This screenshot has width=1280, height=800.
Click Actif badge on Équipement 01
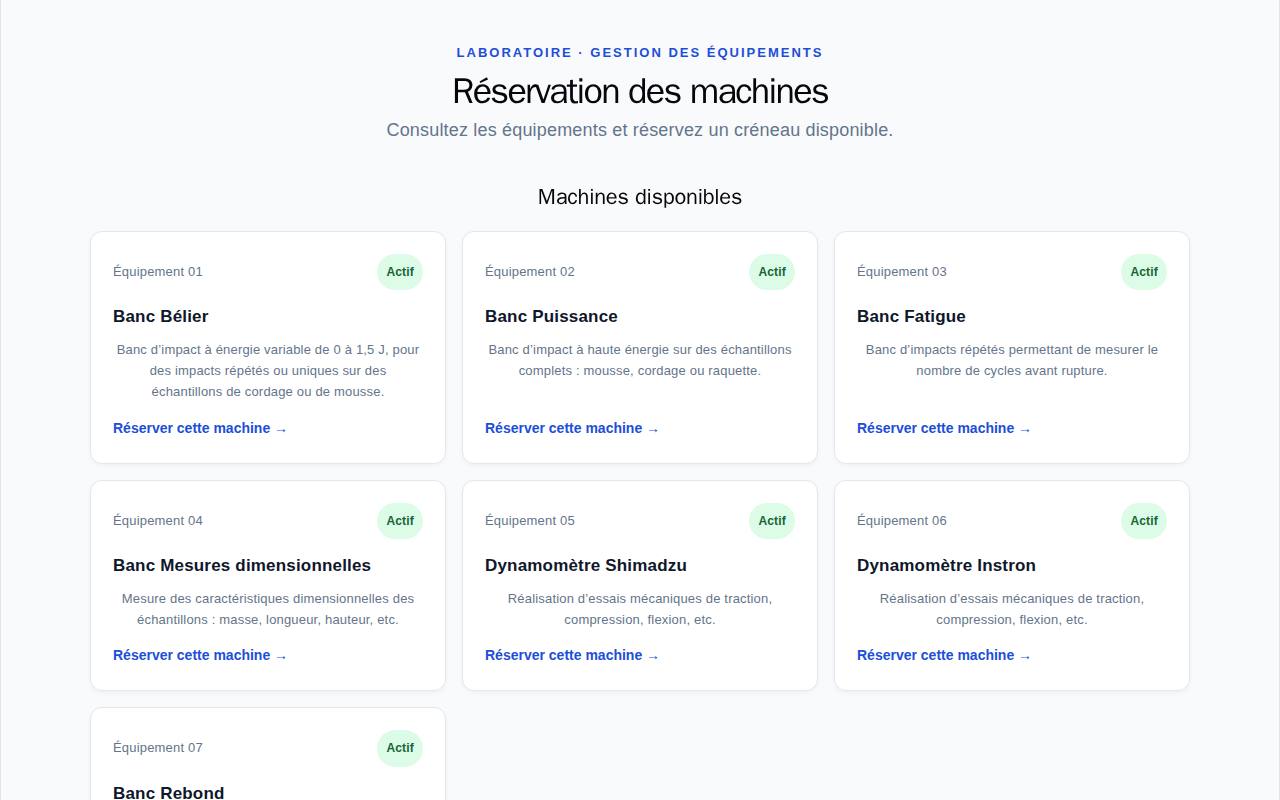[x=400, y=272]
